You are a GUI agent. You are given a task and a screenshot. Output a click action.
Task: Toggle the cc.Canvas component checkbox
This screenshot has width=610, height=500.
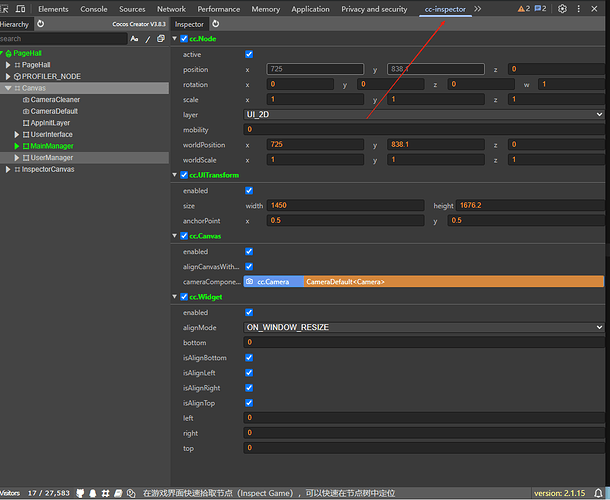tap(184, 236)
